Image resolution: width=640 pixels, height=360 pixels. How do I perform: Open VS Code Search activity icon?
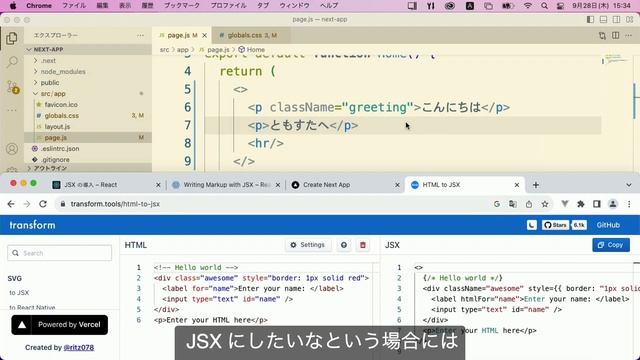tap(12, 62)
